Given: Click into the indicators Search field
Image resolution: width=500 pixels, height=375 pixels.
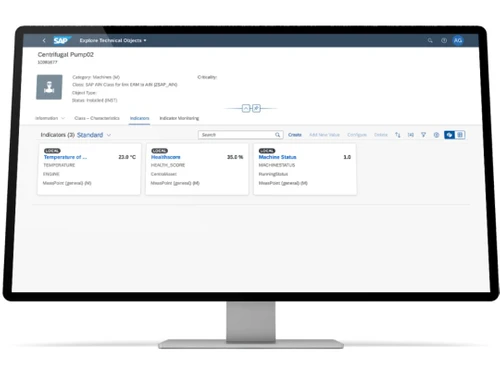Looking at the screenshot, I should [241, 135].
